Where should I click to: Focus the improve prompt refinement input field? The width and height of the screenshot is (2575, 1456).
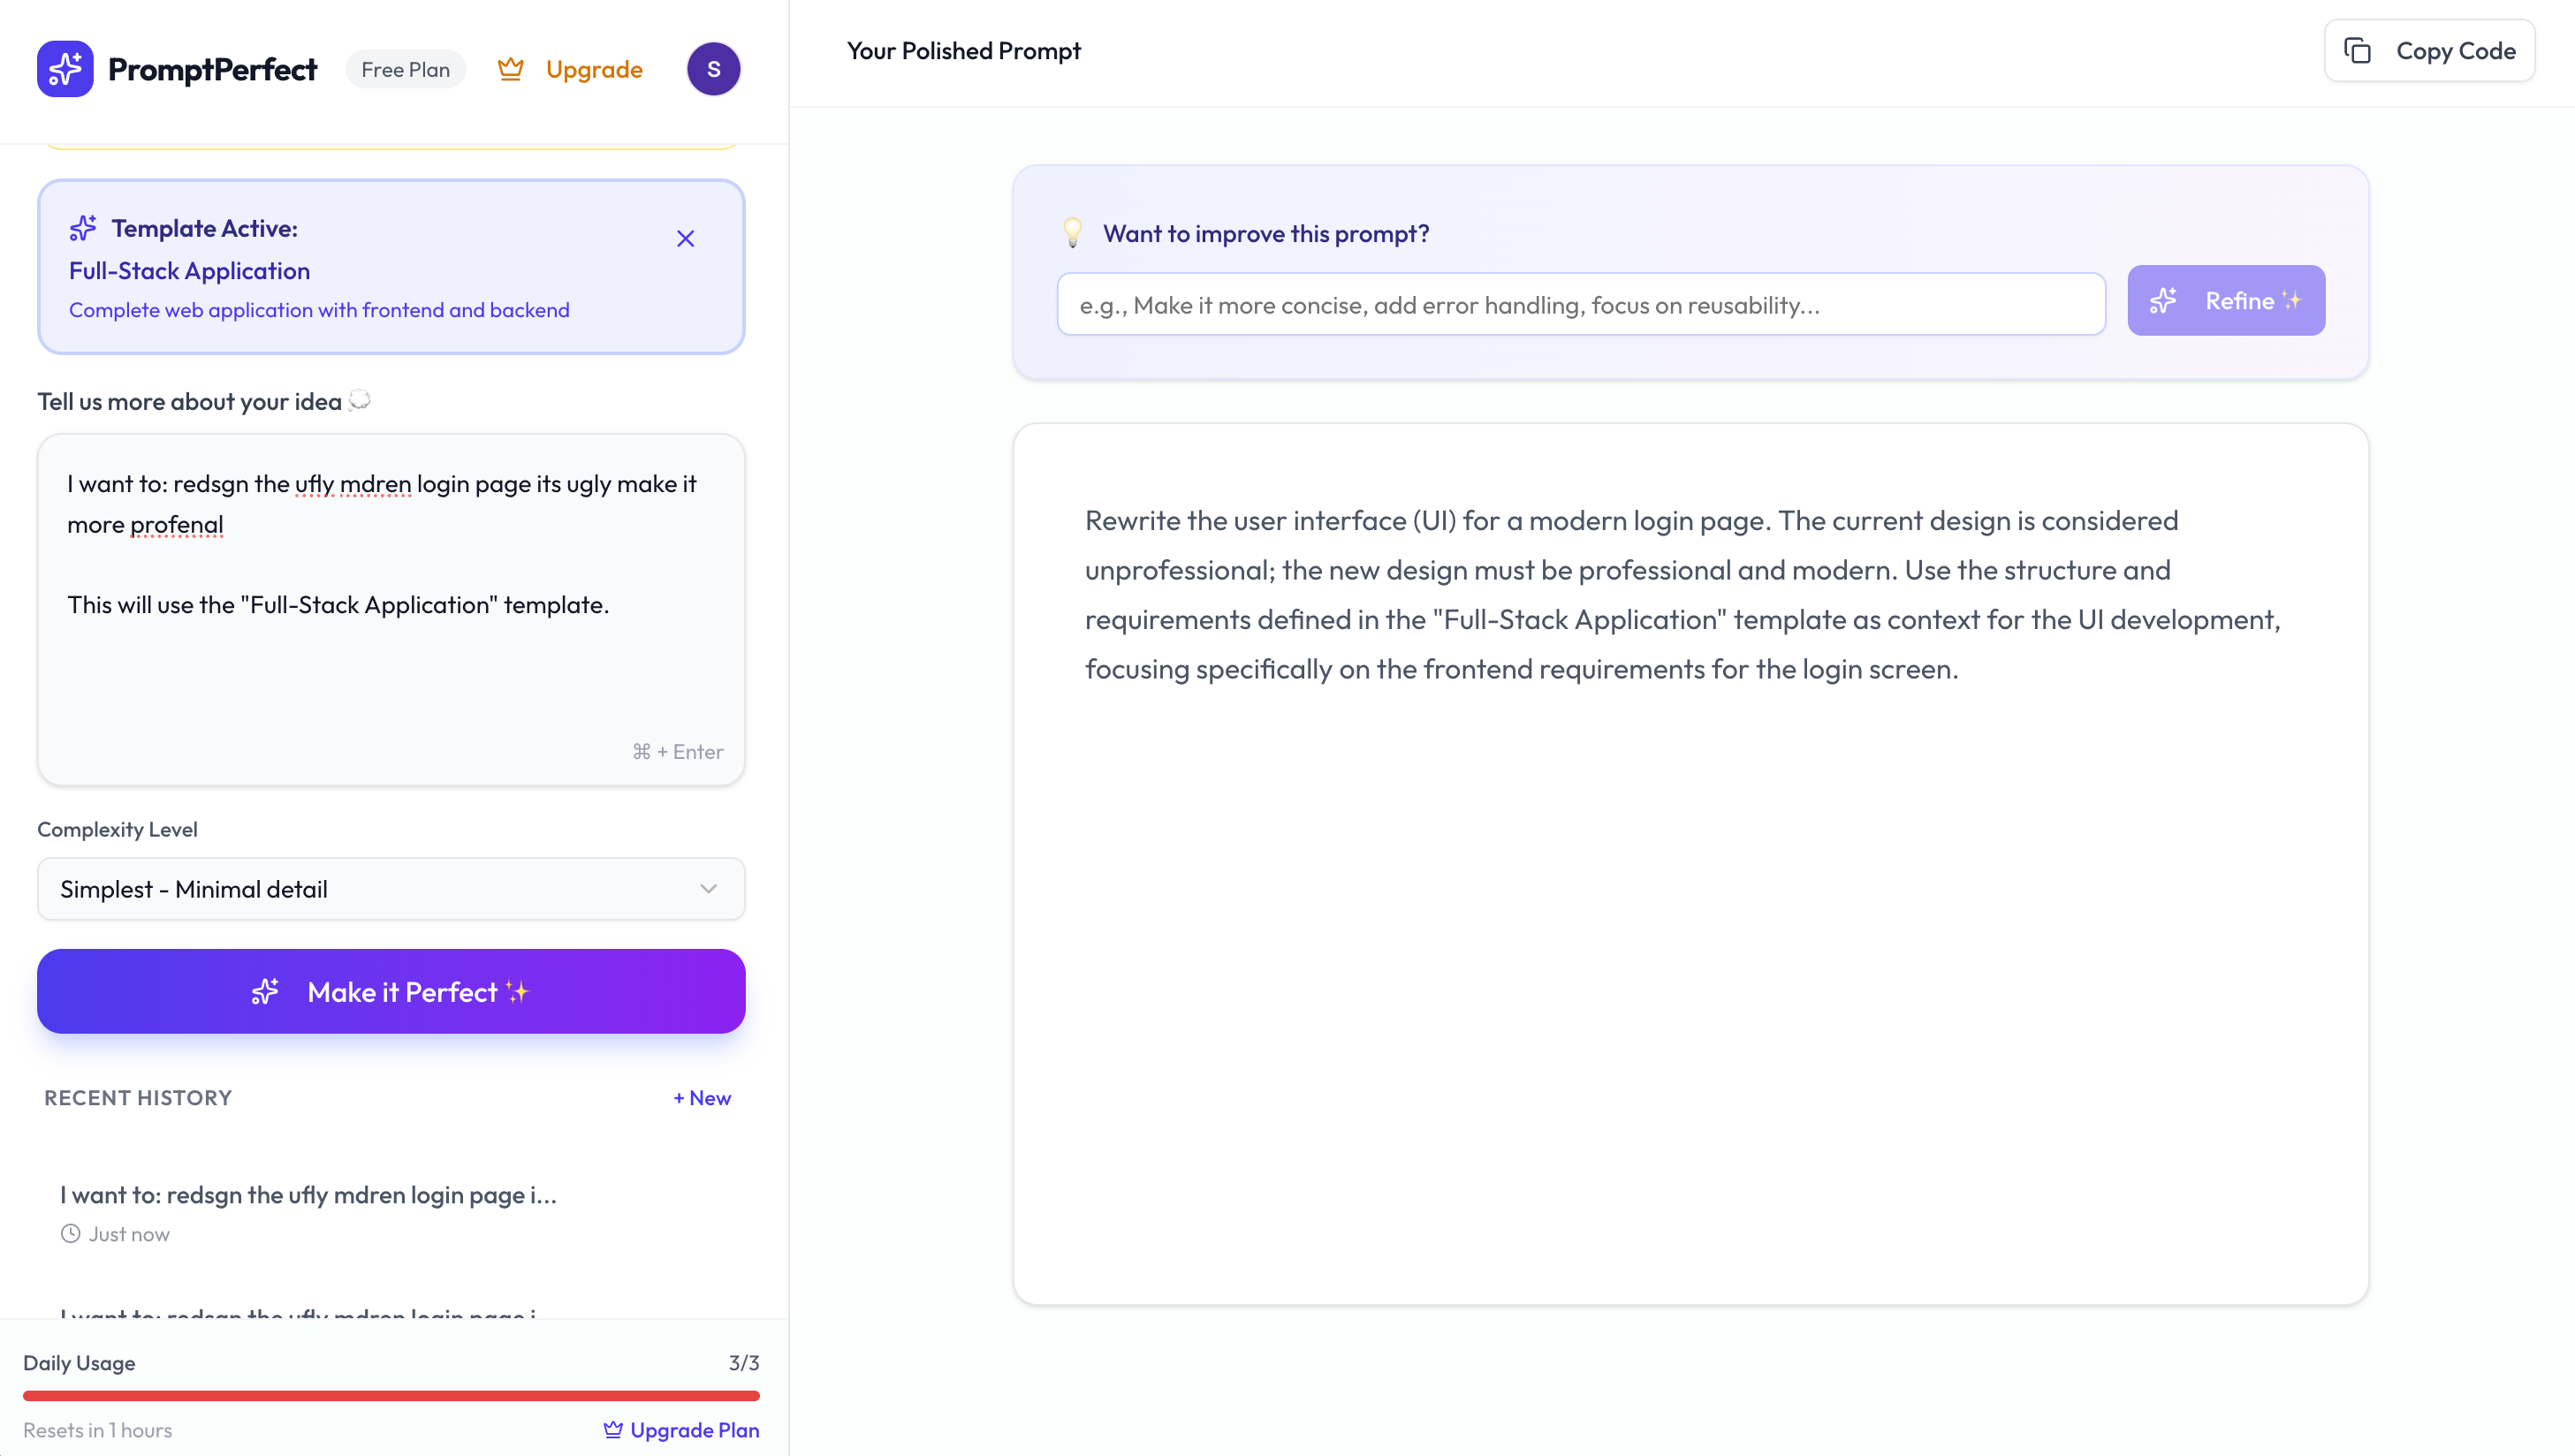click(x=1580, y=305)
